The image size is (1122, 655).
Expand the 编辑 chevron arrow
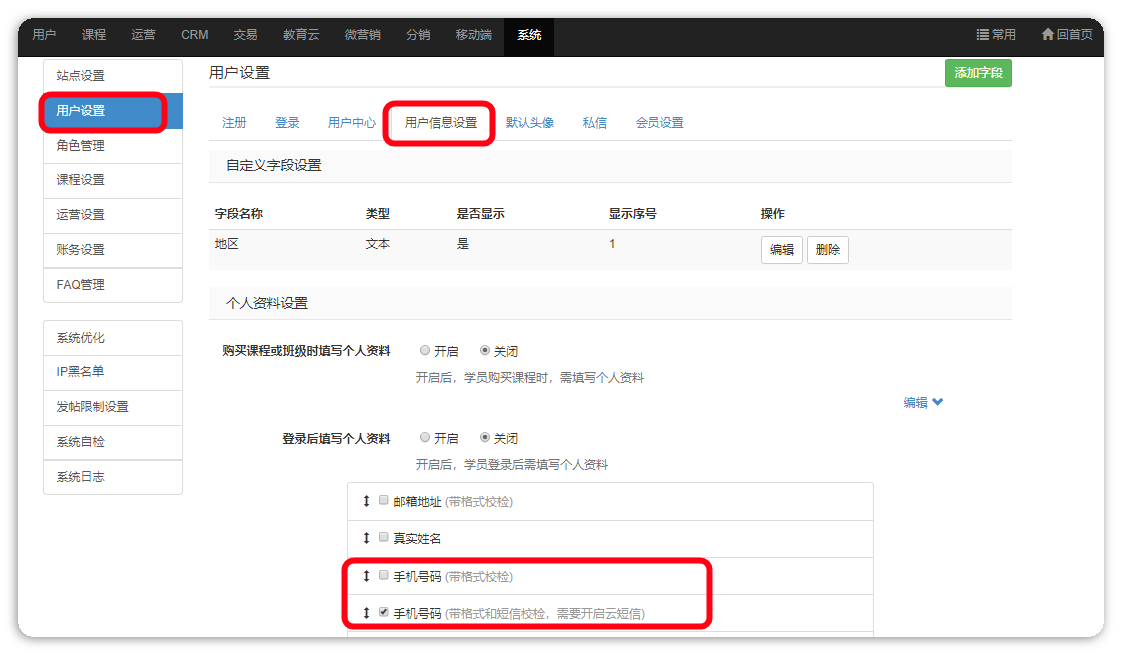coord(938,403)
